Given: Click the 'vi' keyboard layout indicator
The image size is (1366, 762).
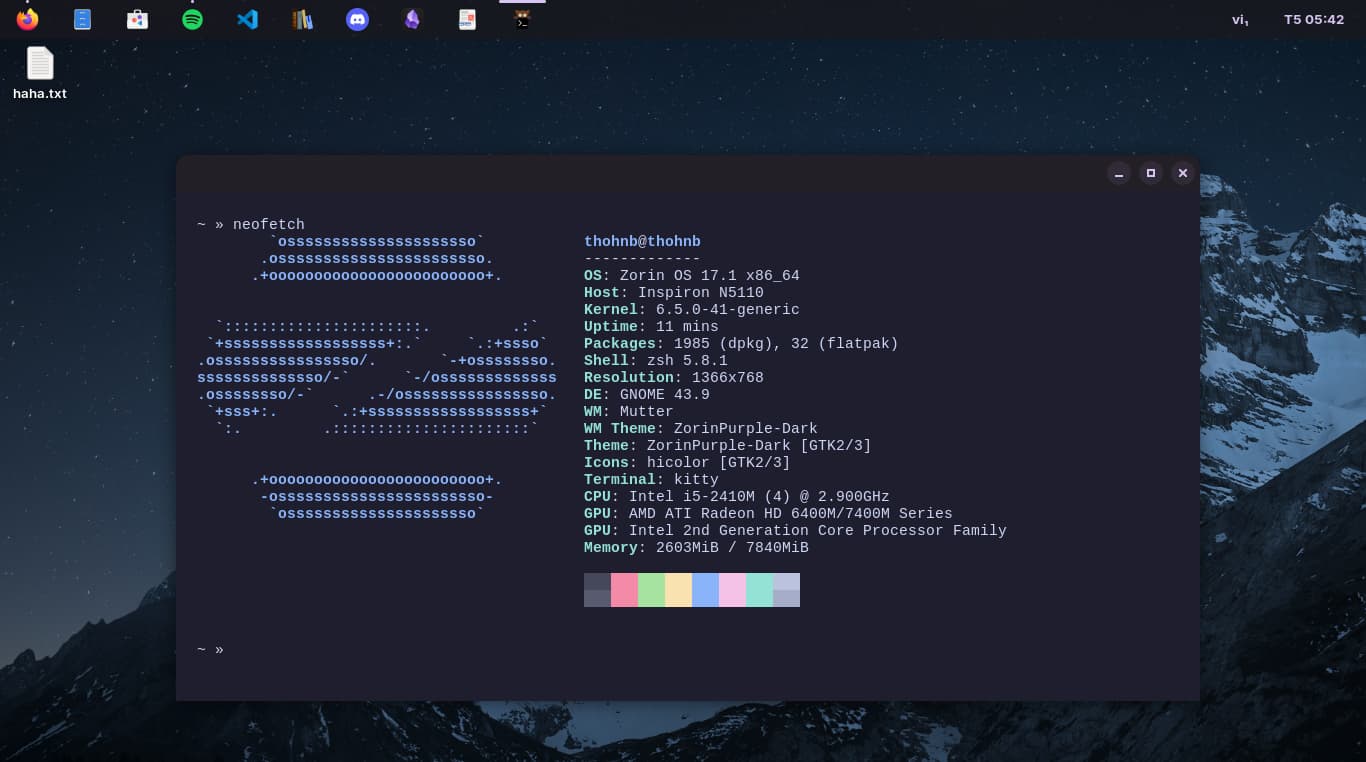Looking at the screenshot, I should pos(1239,19).
